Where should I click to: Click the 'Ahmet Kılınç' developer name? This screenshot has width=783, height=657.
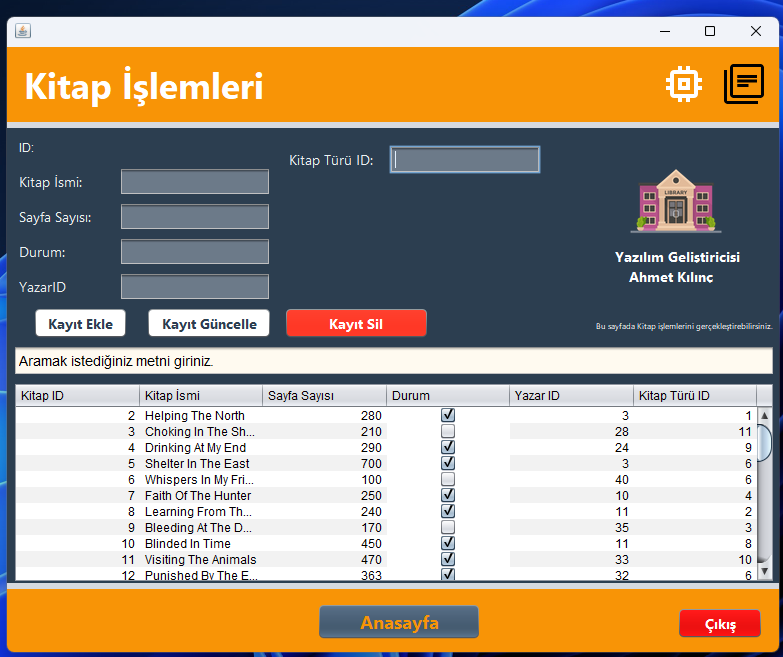coord(671,277)
